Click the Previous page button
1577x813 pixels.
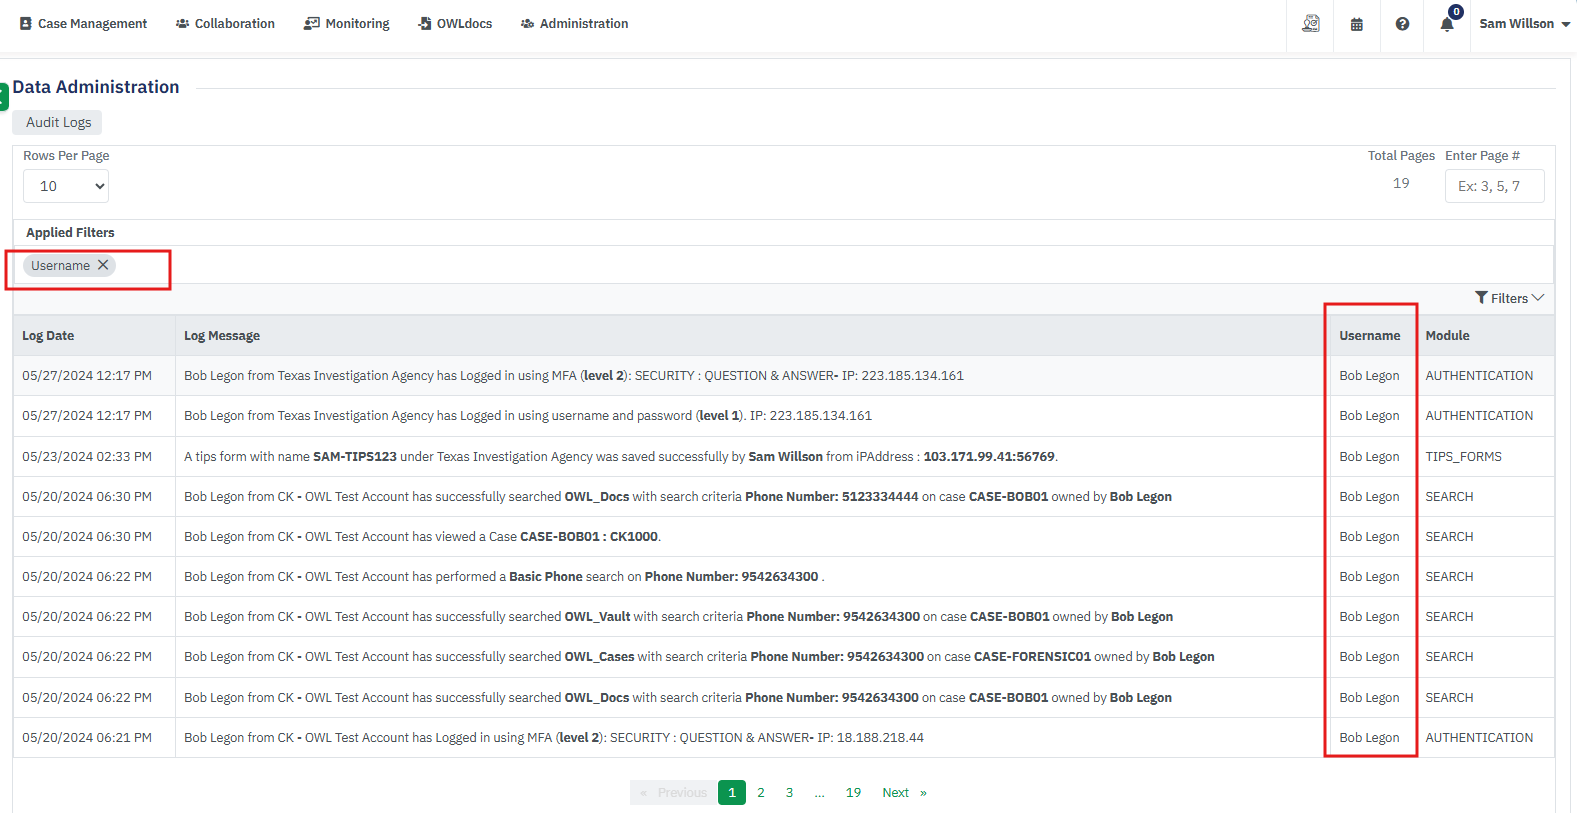(x=673, y=793)
